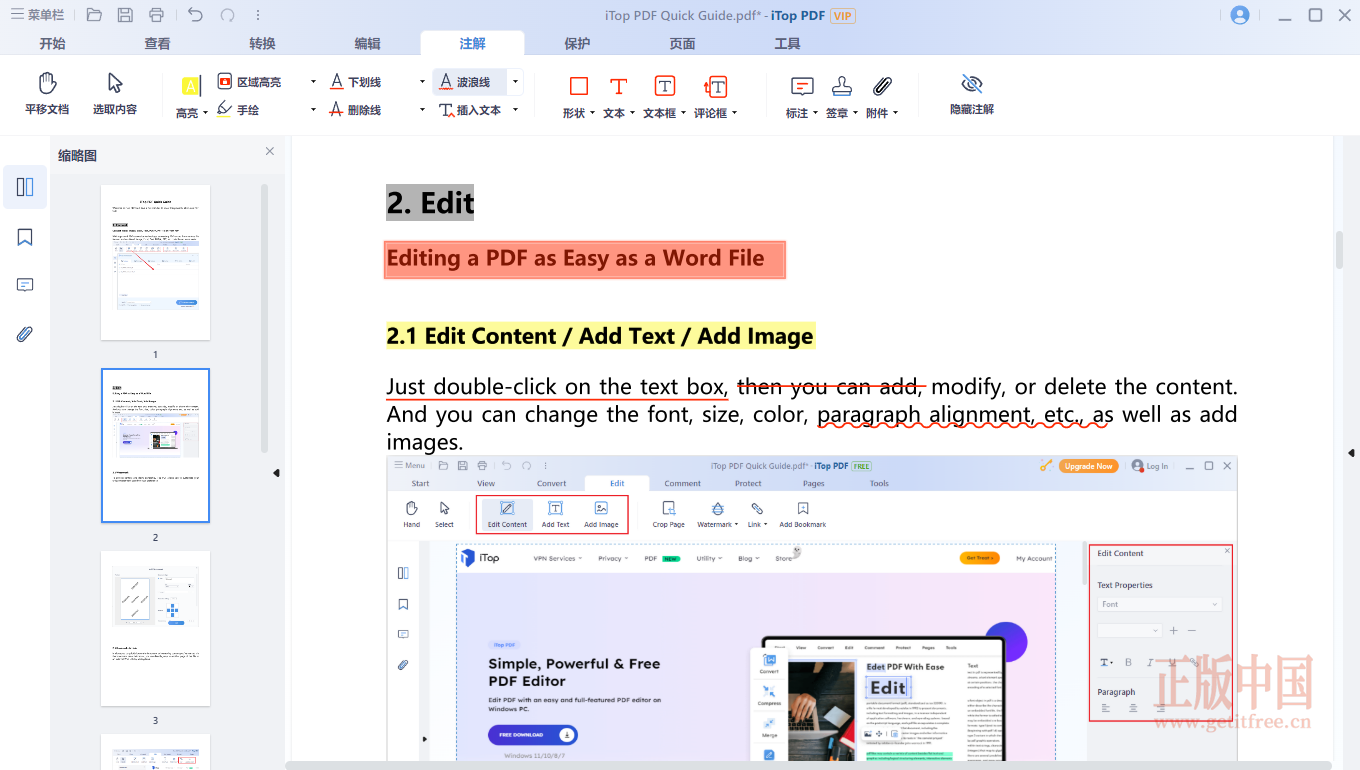Toggle the bookmarks sidebar panel icon

pos(25,237)
